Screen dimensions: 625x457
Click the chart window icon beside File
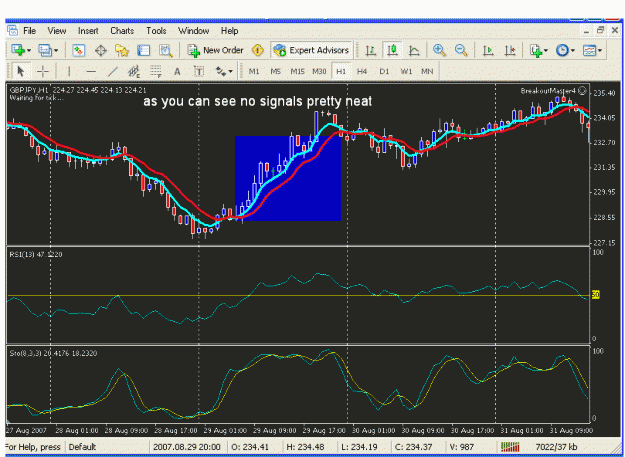12,30
